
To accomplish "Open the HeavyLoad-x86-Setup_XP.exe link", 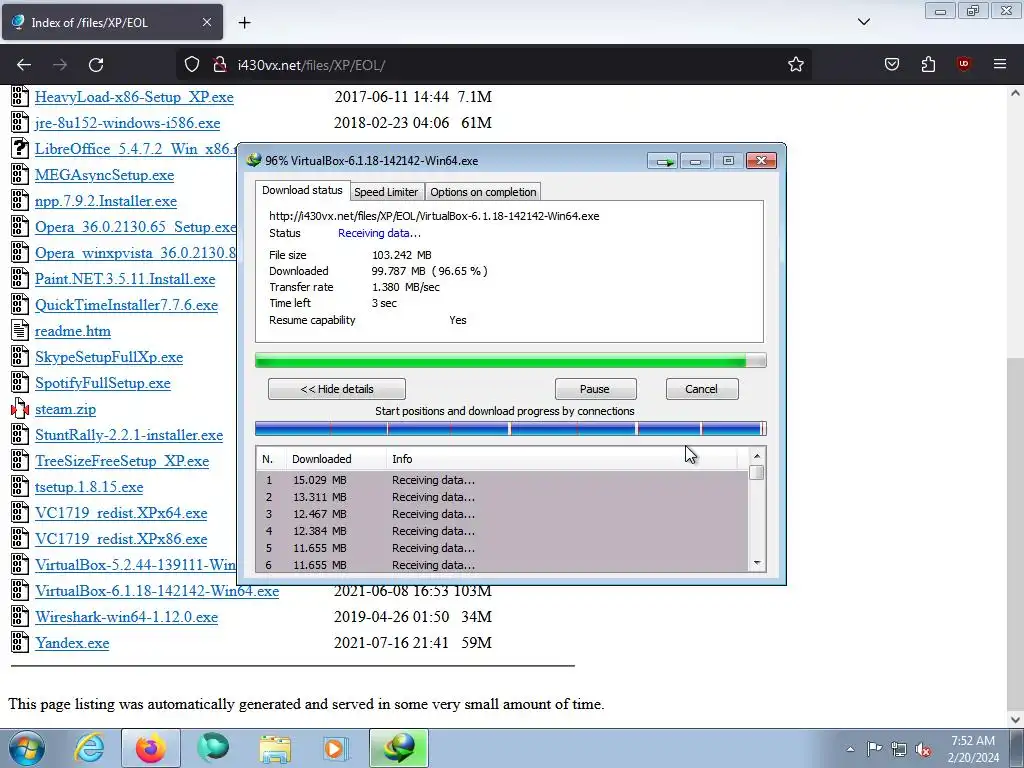I will 134,97.
